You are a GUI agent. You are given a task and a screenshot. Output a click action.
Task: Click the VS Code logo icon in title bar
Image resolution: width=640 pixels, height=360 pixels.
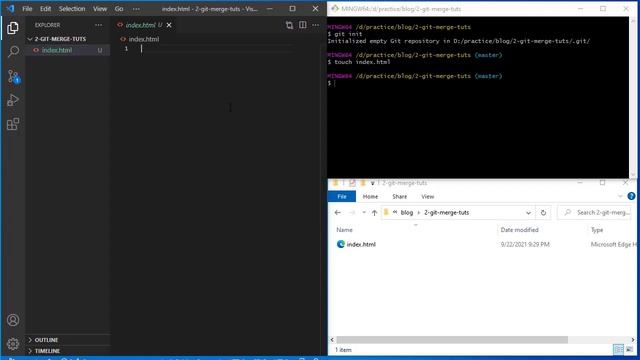pos(11,9)
